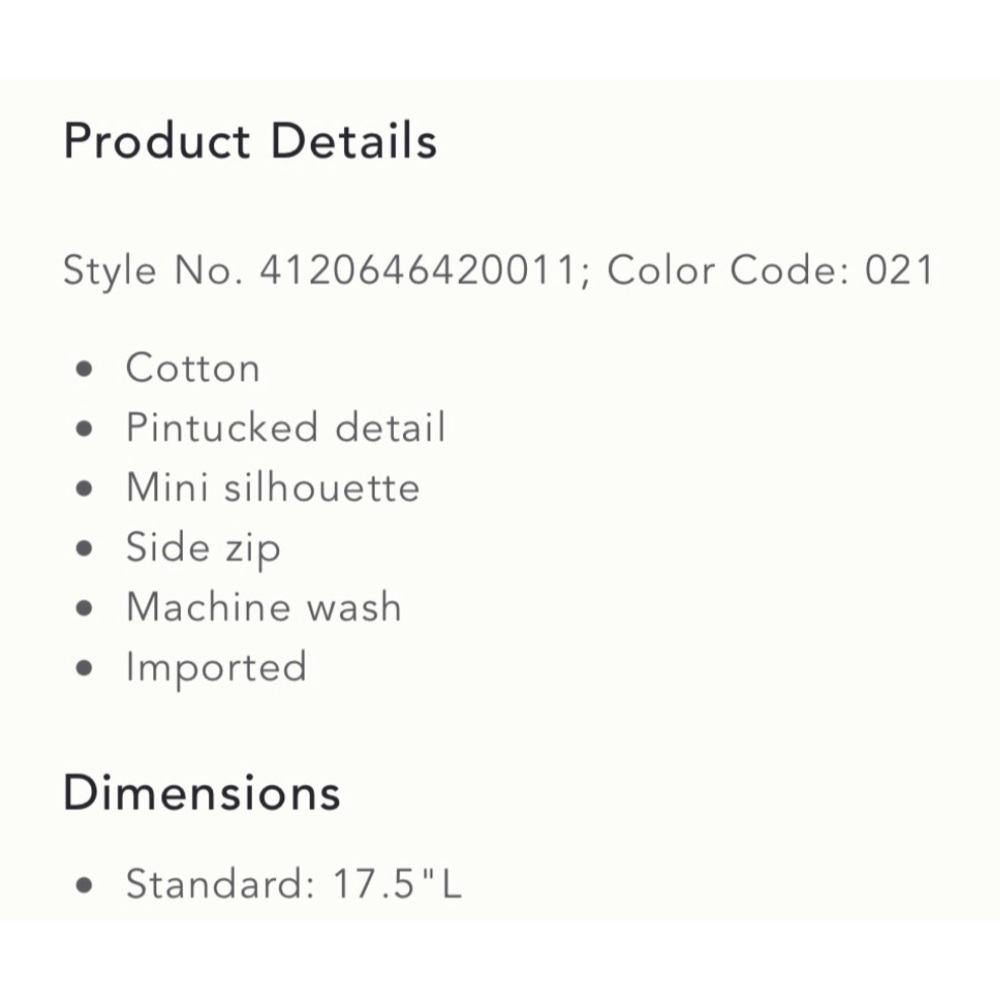
Task: Click the bullet beside Side zip
Action: tap(84, 548)
